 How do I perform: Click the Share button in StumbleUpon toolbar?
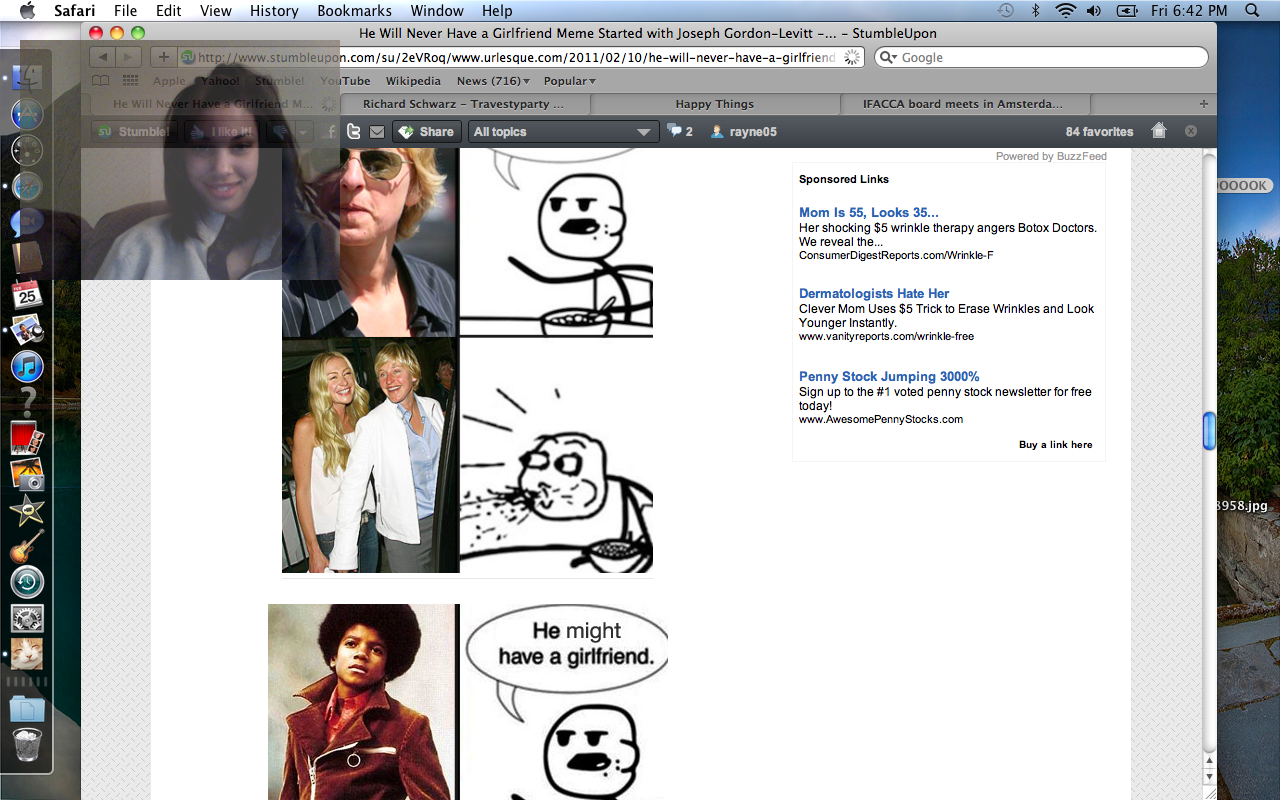(426, 132)
